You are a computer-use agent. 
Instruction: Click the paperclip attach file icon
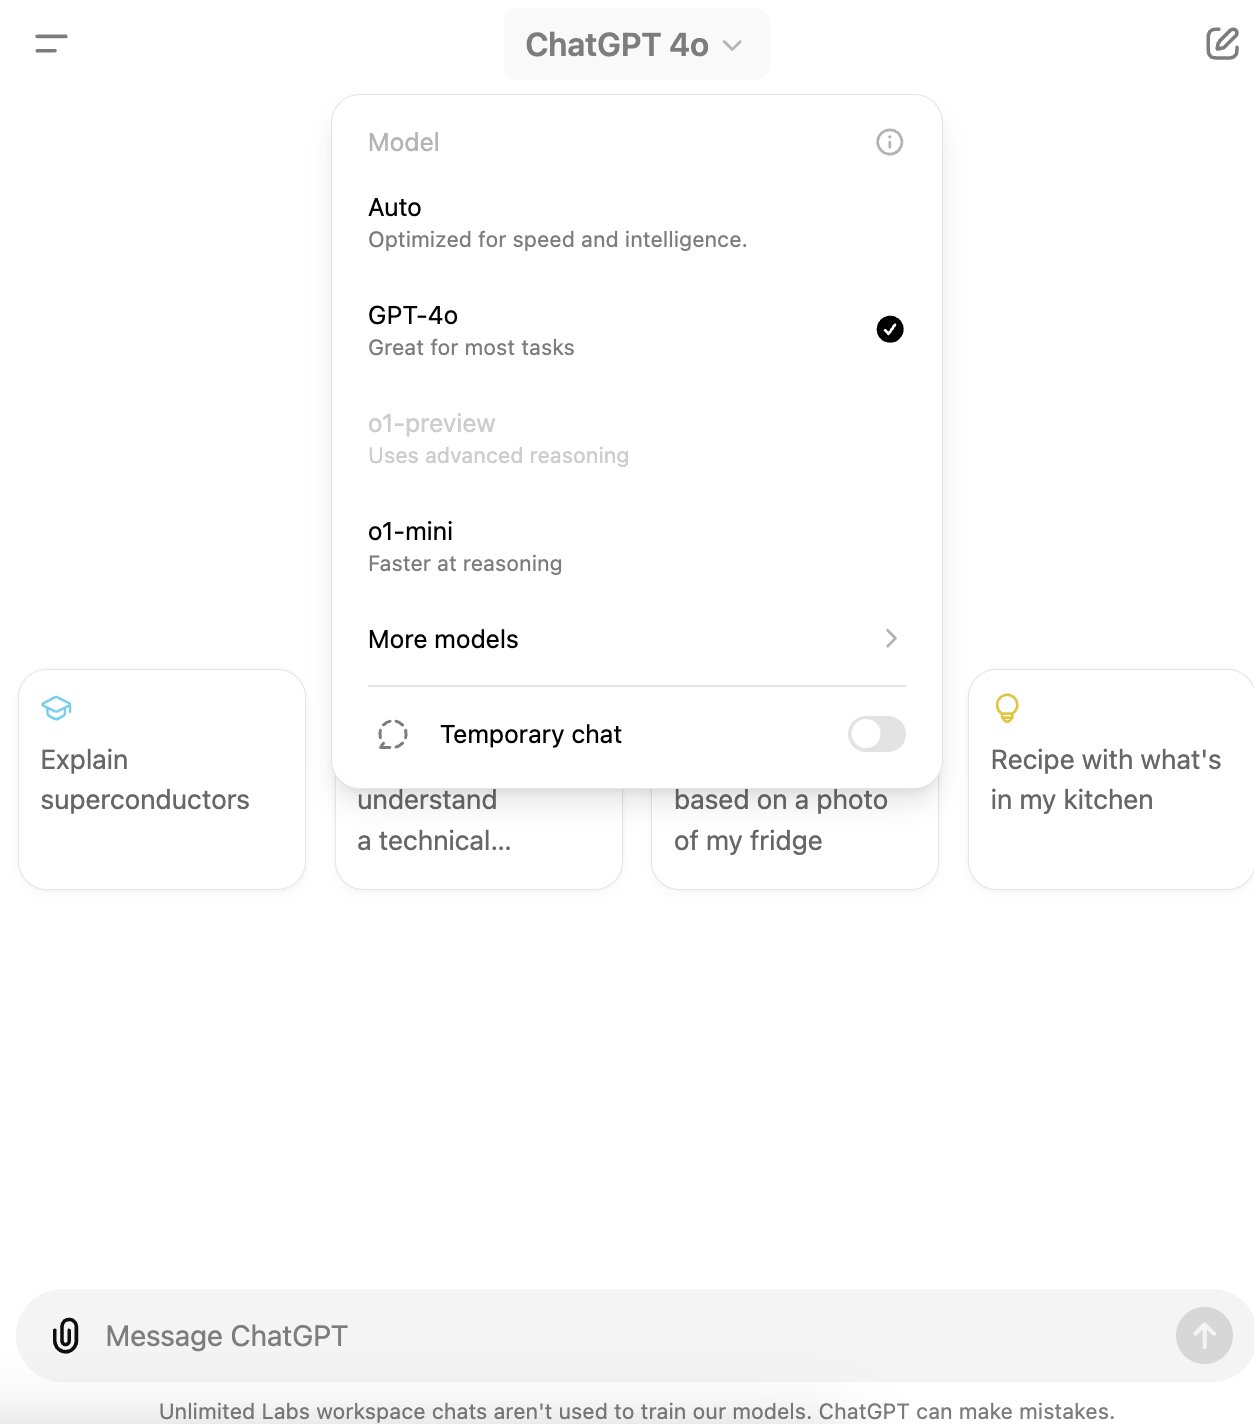pos(66,1335)
